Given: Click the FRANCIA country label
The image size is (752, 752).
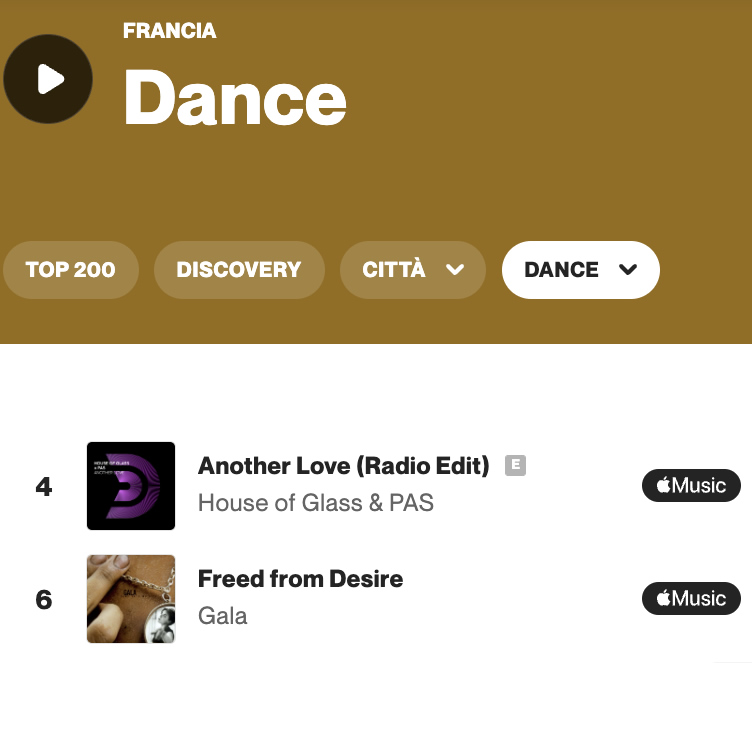Looking at the screenshot, I should [170, 31].
